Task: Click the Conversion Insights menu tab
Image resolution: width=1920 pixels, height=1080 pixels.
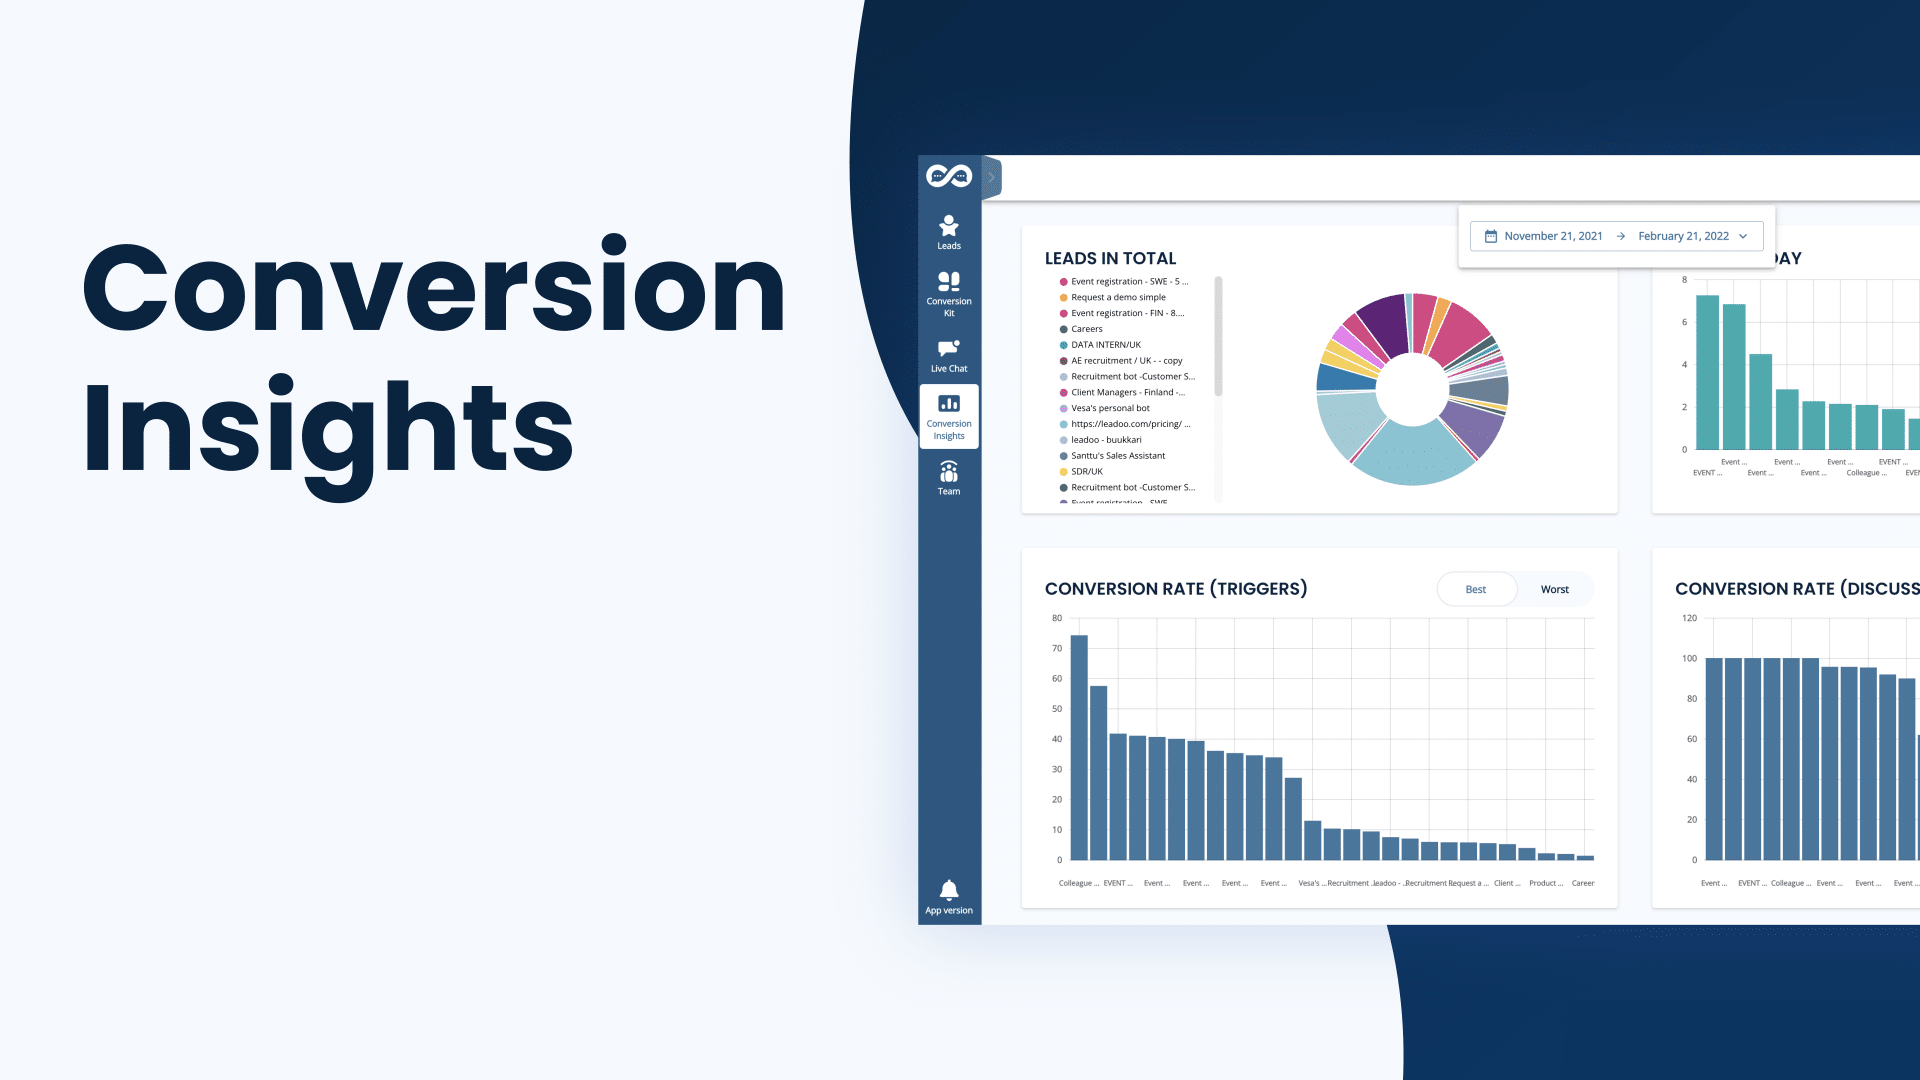Action: pyautogui.click(x=948, y=417)
